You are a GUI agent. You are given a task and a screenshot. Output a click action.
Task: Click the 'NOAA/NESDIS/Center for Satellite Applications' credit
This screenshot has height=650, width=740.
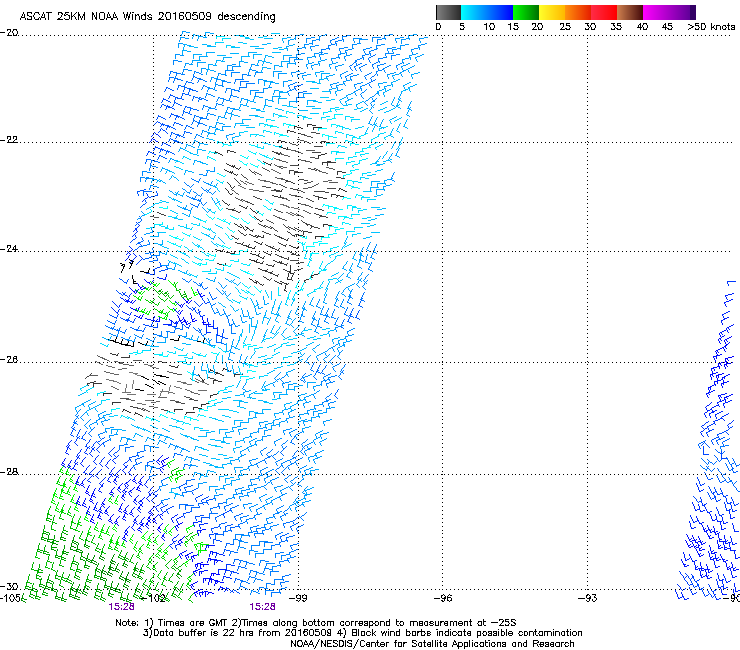pos(432,644)
